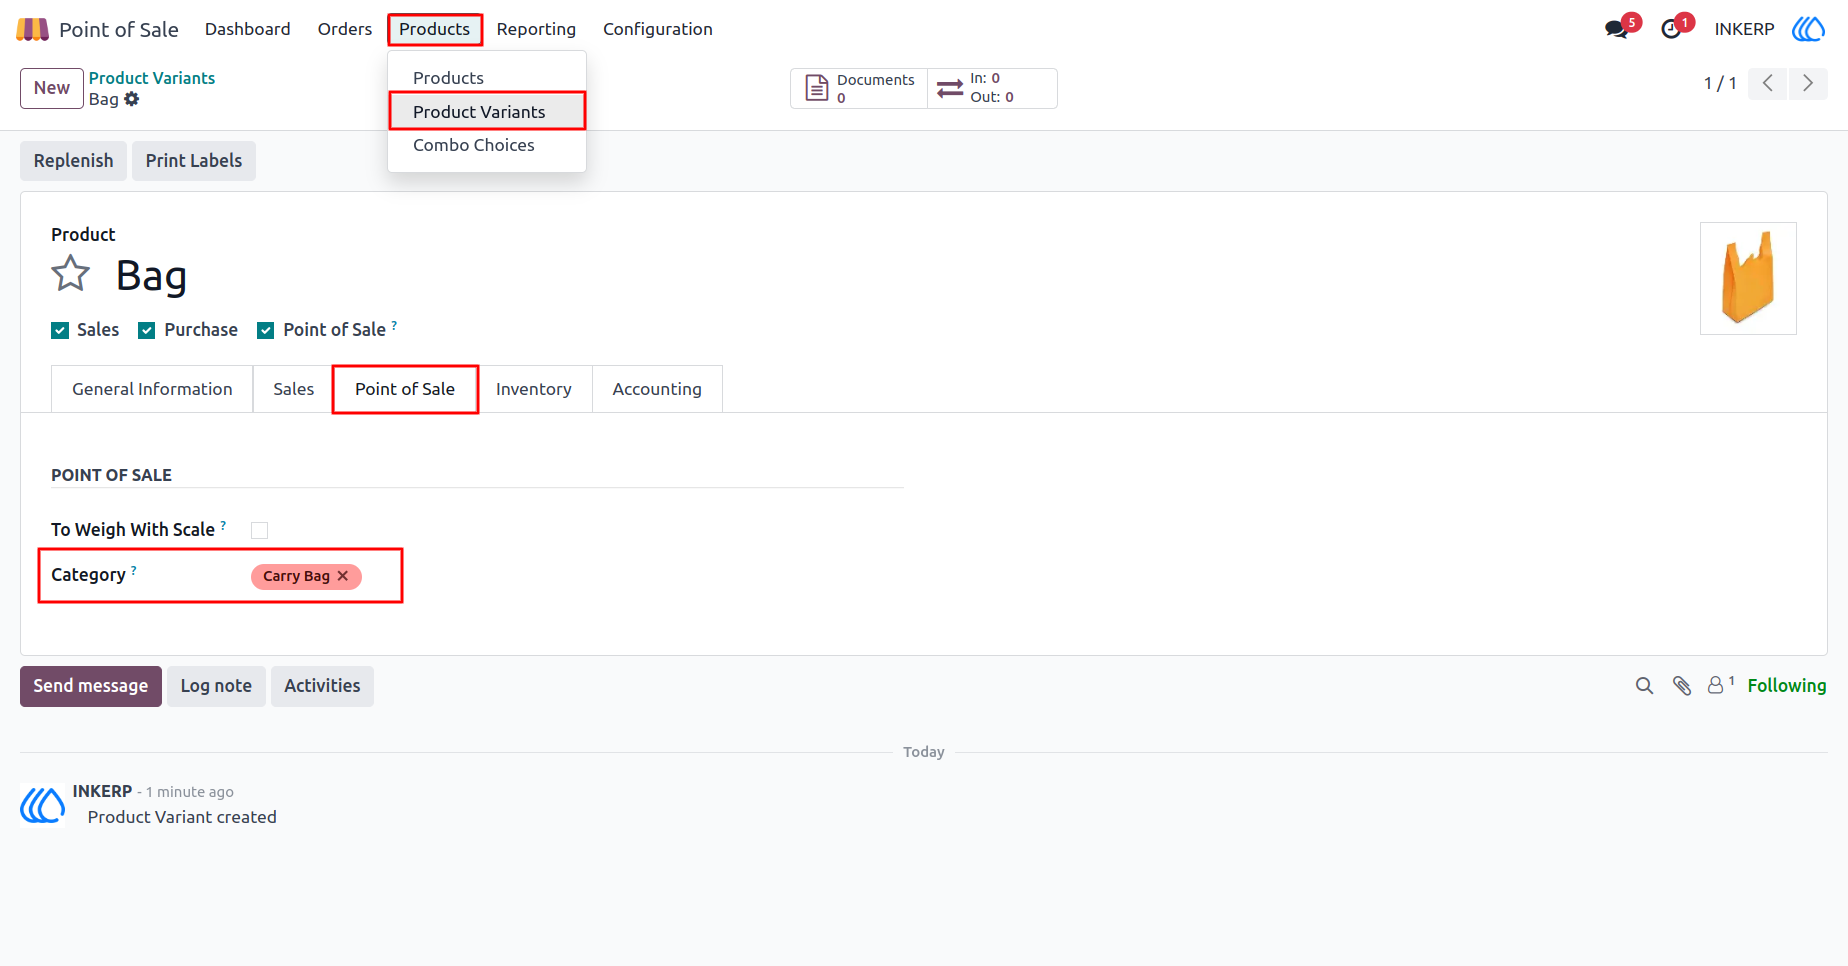Click INKERP avatar in chatter message
This screenshot has height=966, width=1848.
coord(43,804)
